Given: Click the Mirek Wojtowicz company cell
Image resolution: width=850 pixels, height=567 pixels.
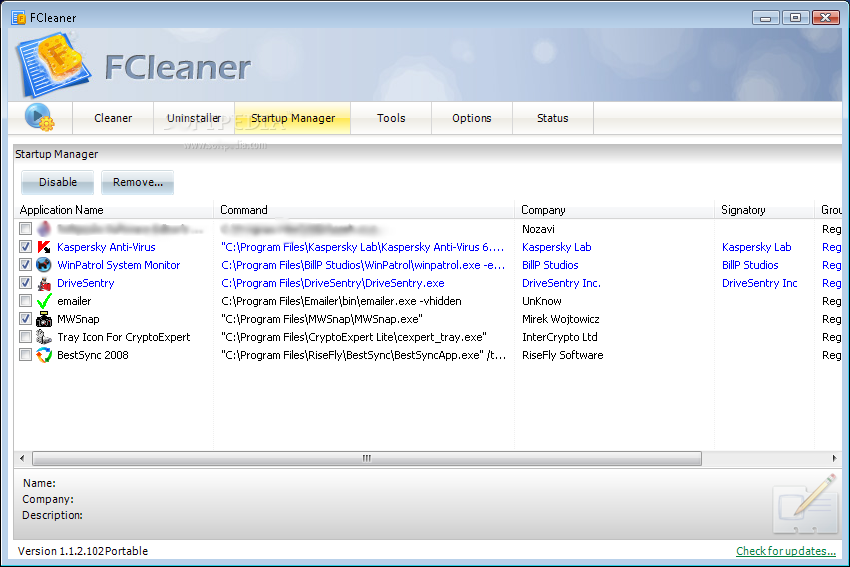Looking at the screenshot, I should coord(561,319).
